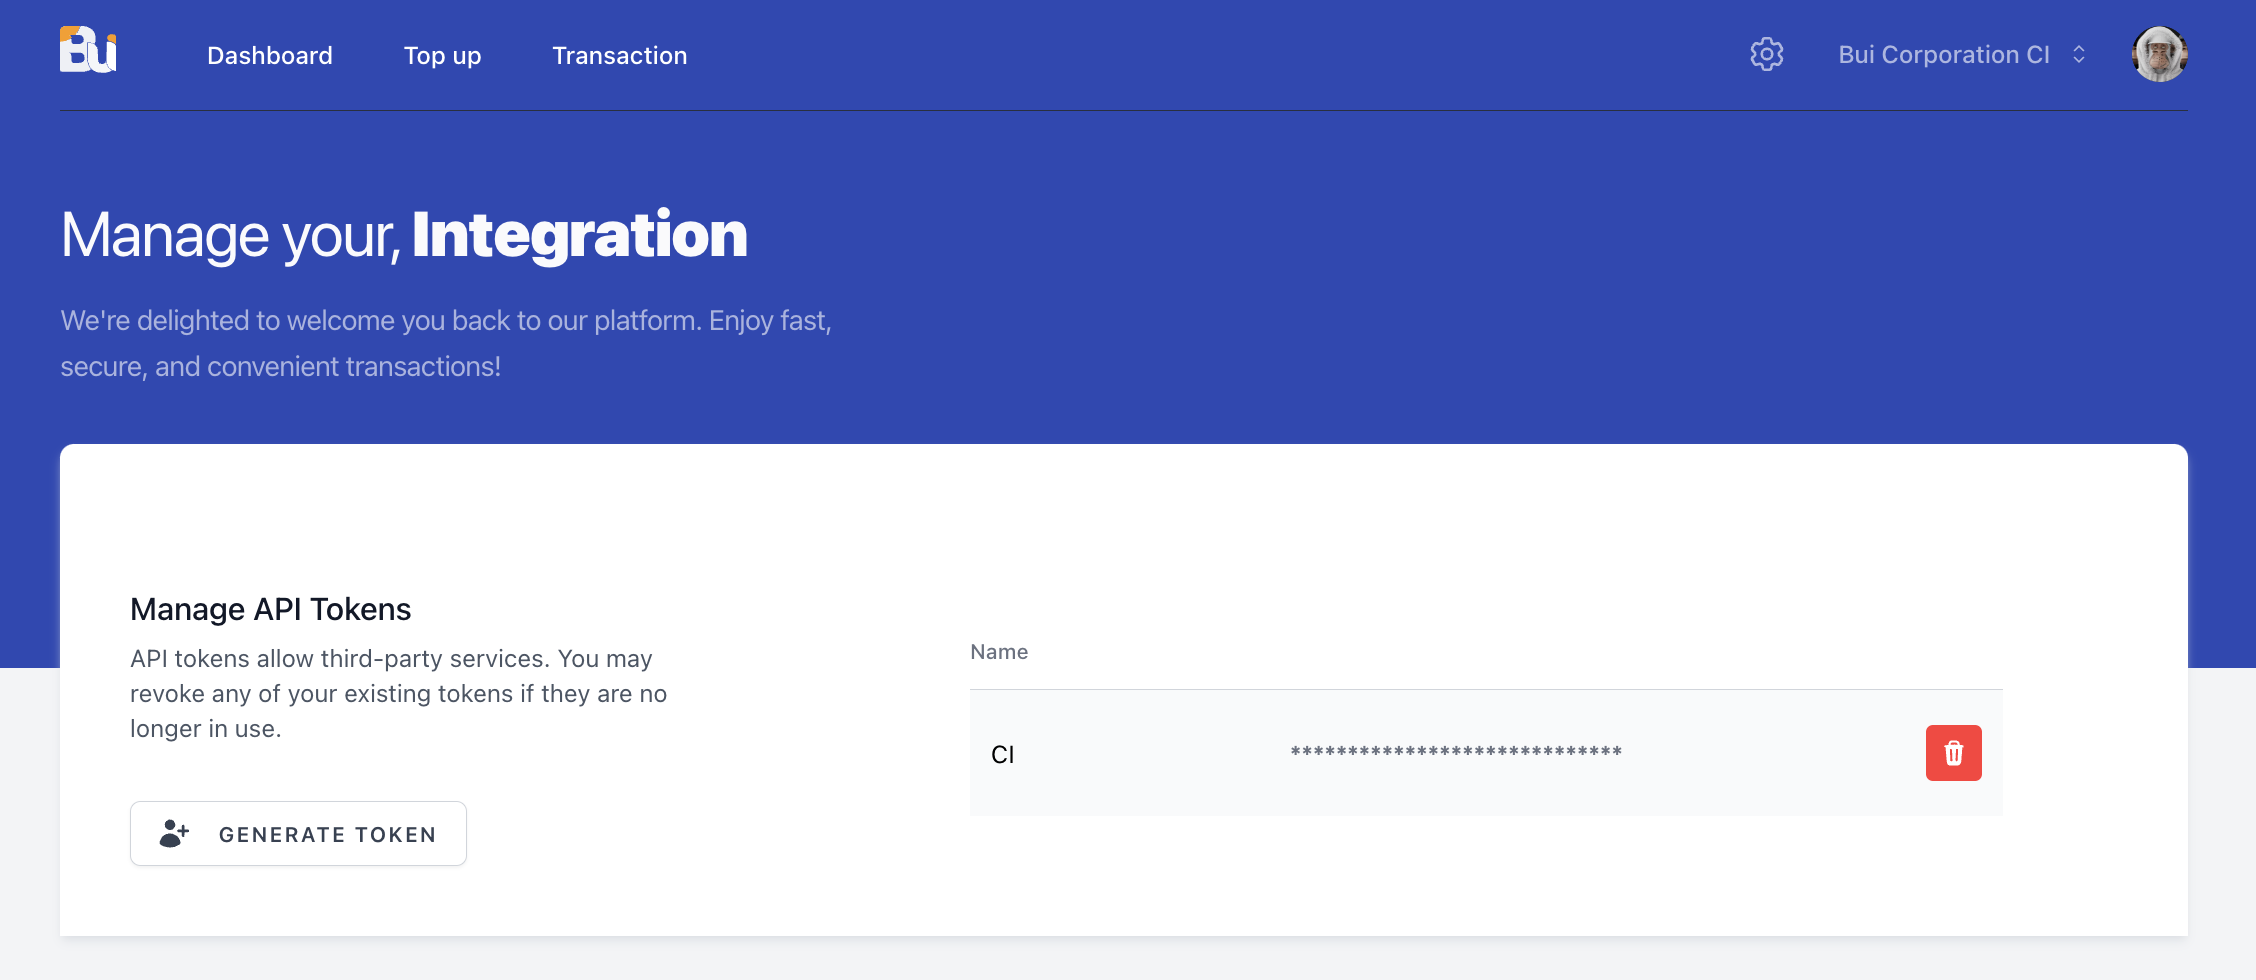
Task: Click the API tokens description paragraph
Action: click(x=398, y=694)
